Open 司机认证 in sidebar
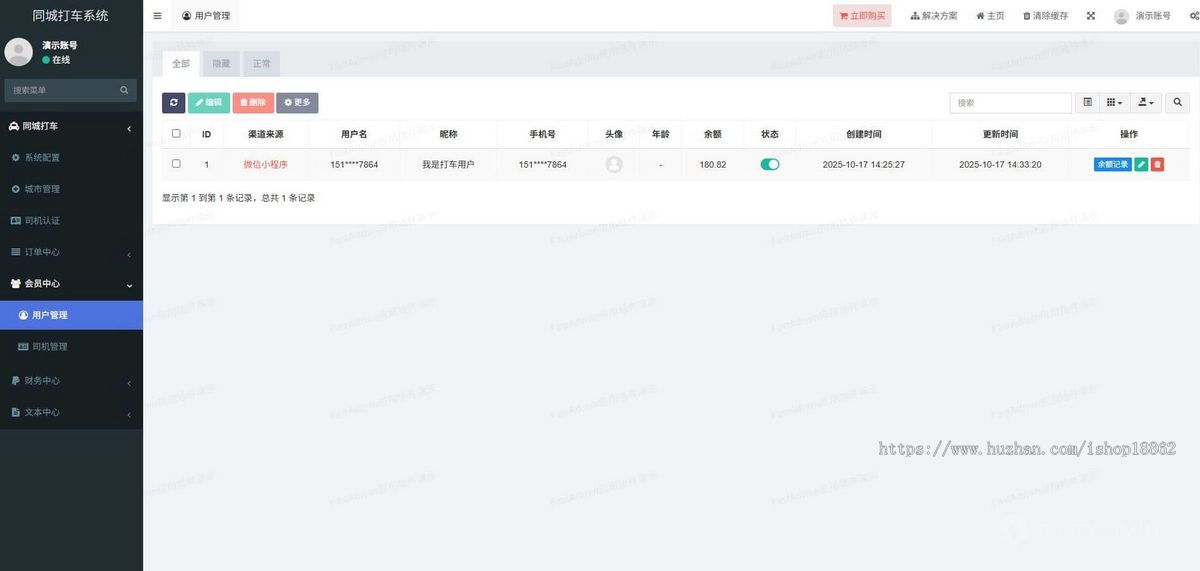1200x571 pixels. (x=71, y=220)
